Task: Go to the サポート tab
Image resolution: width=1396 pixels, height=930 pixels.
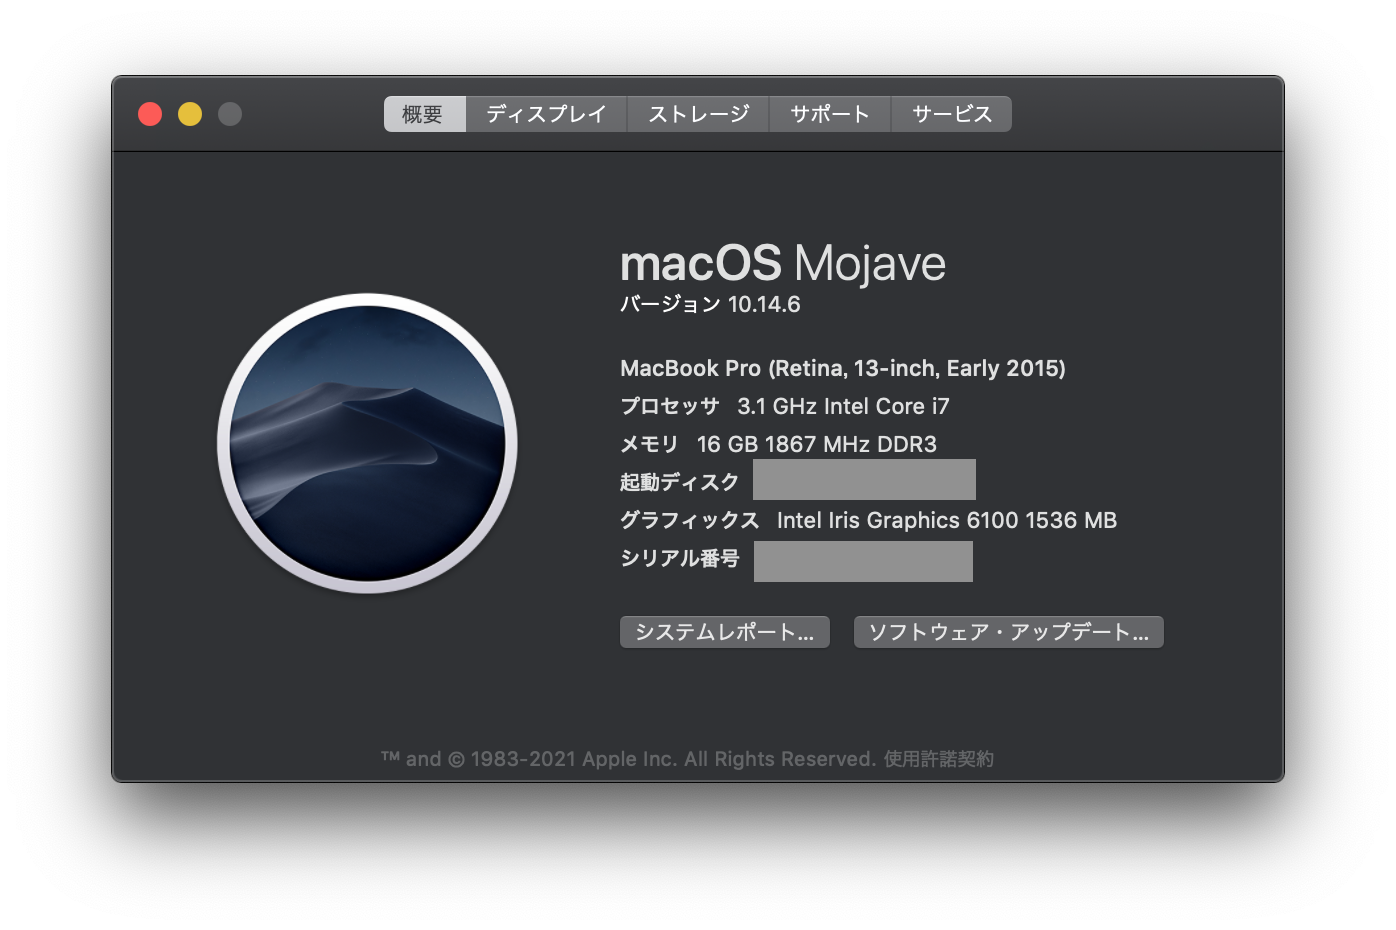Action: (x=830, y=114)
